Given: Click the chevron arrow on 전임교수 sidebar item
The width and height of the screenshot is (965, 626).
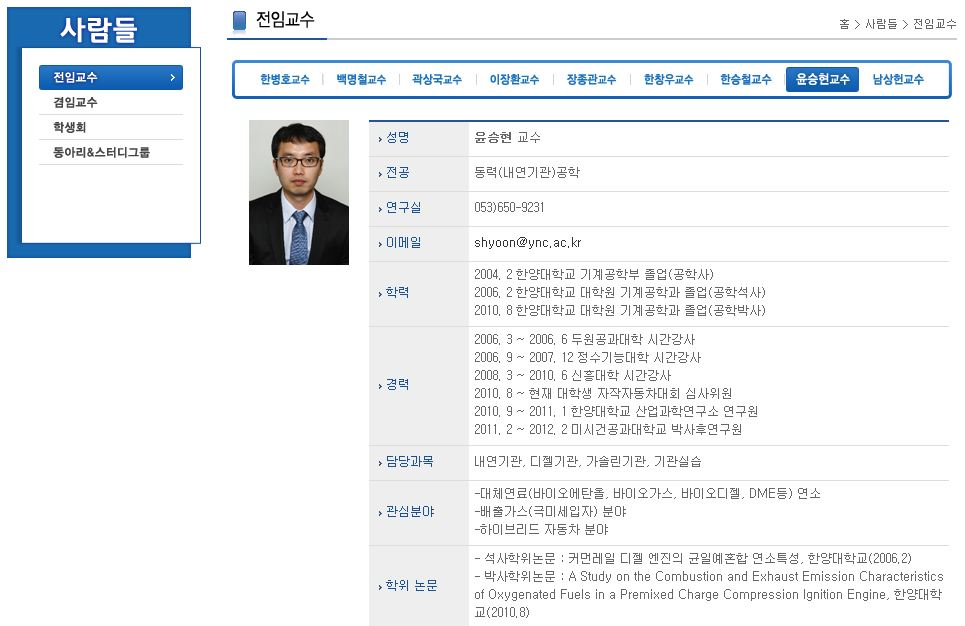Looking at the screenshot, I should click(x=172, y=78).
